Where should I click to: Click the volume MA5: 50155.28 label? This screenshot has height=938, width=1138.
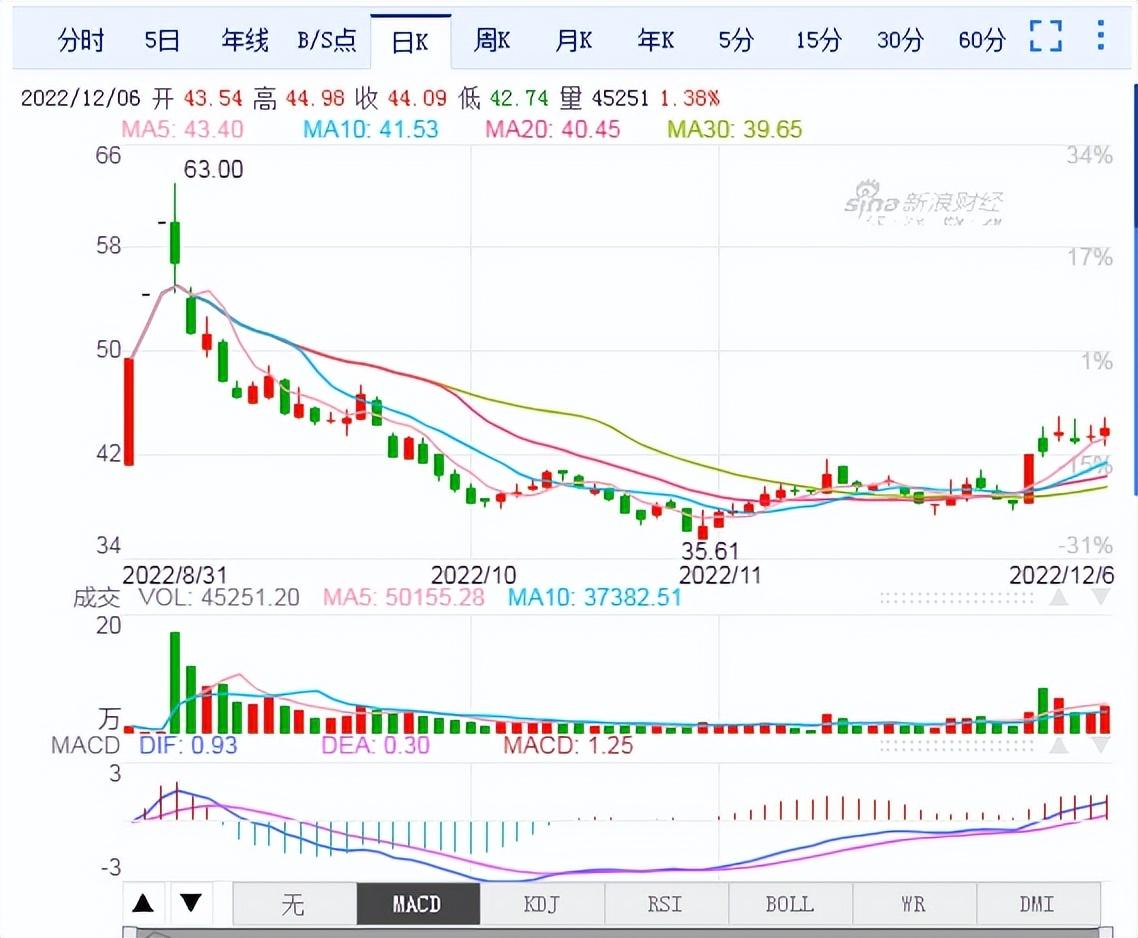pyautogui.click(x=404, y=598)
